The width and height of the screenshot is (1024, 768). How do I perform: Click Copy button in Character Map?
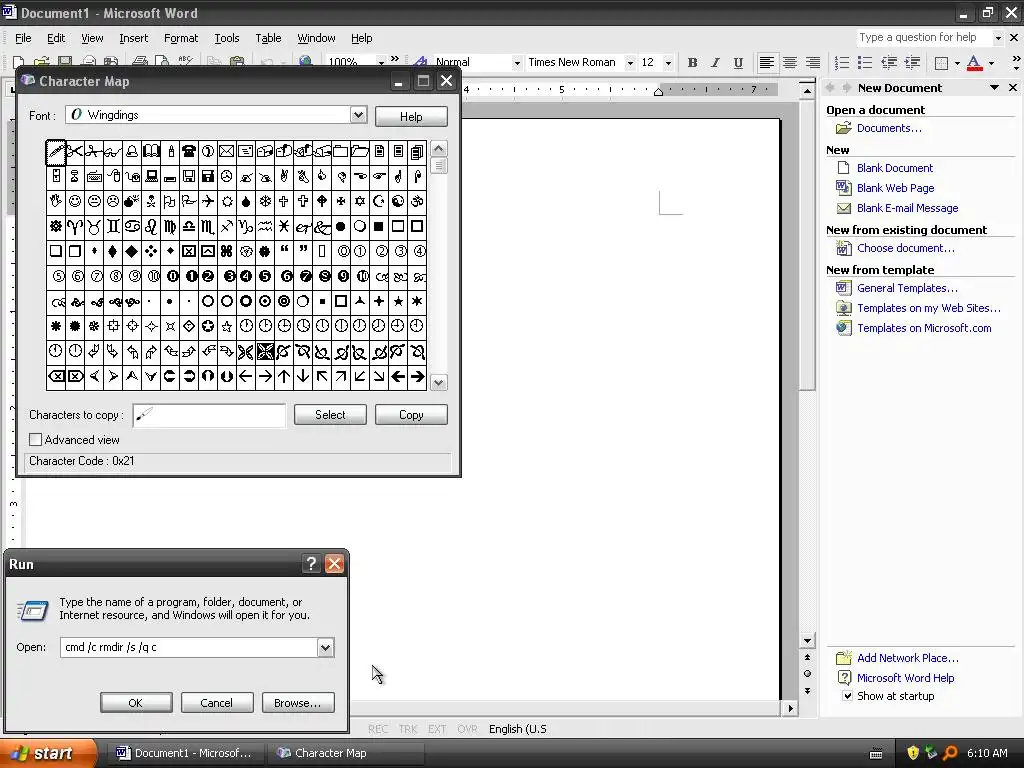point(411,415)
